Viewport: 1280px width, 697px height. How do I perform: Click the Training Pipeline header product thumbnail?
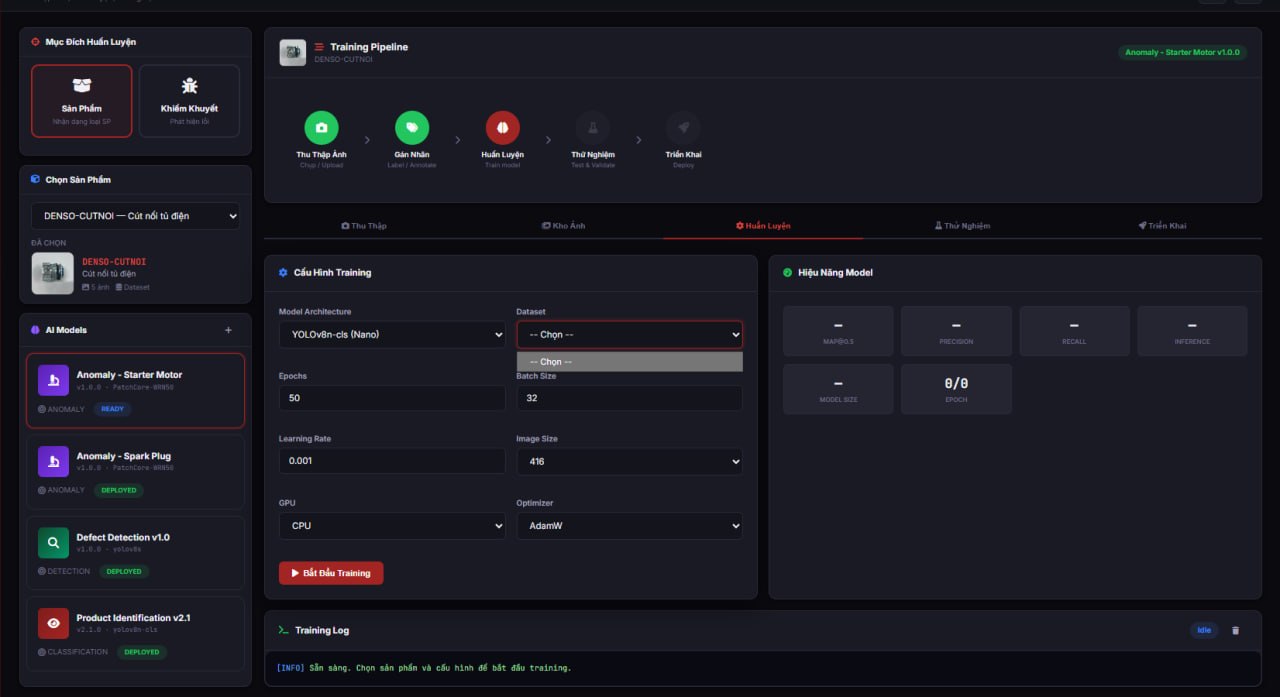292,52
